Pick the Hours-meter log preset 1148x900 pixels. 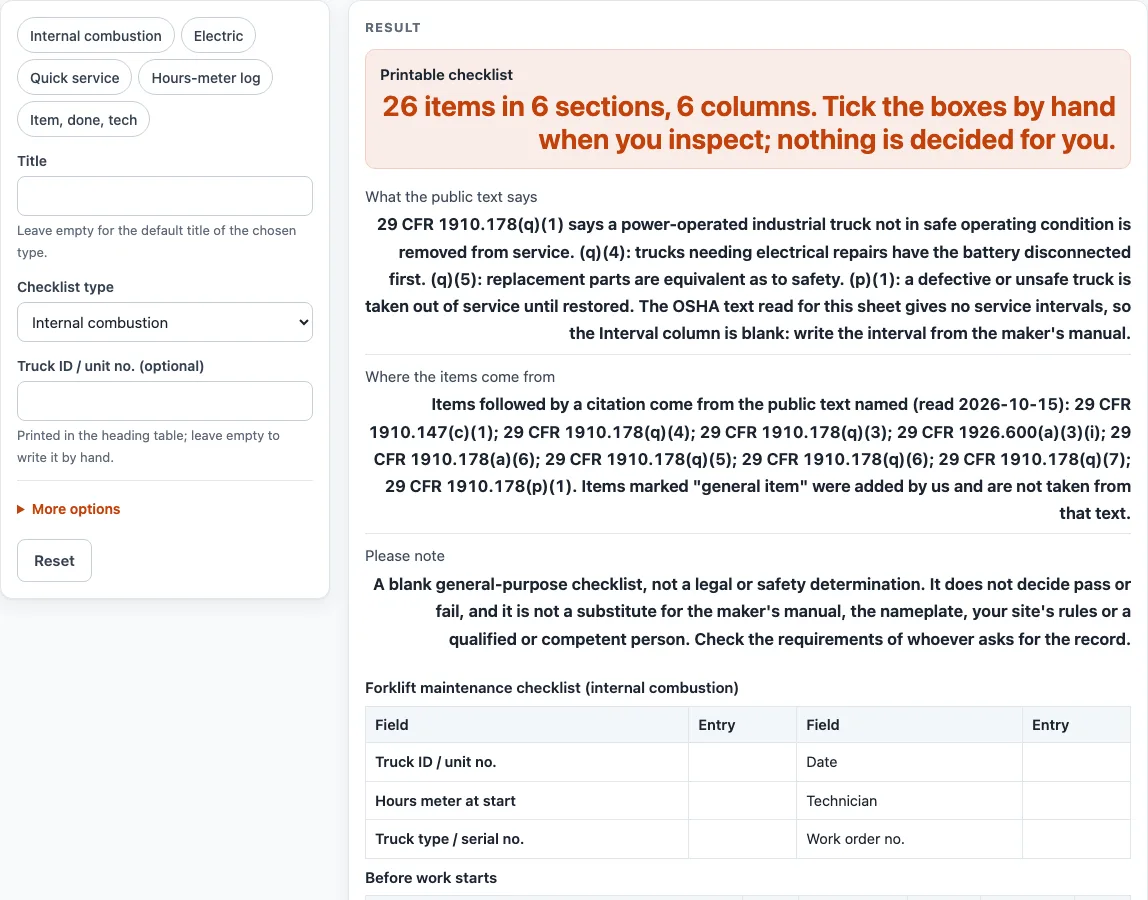(x=206, y=78)
